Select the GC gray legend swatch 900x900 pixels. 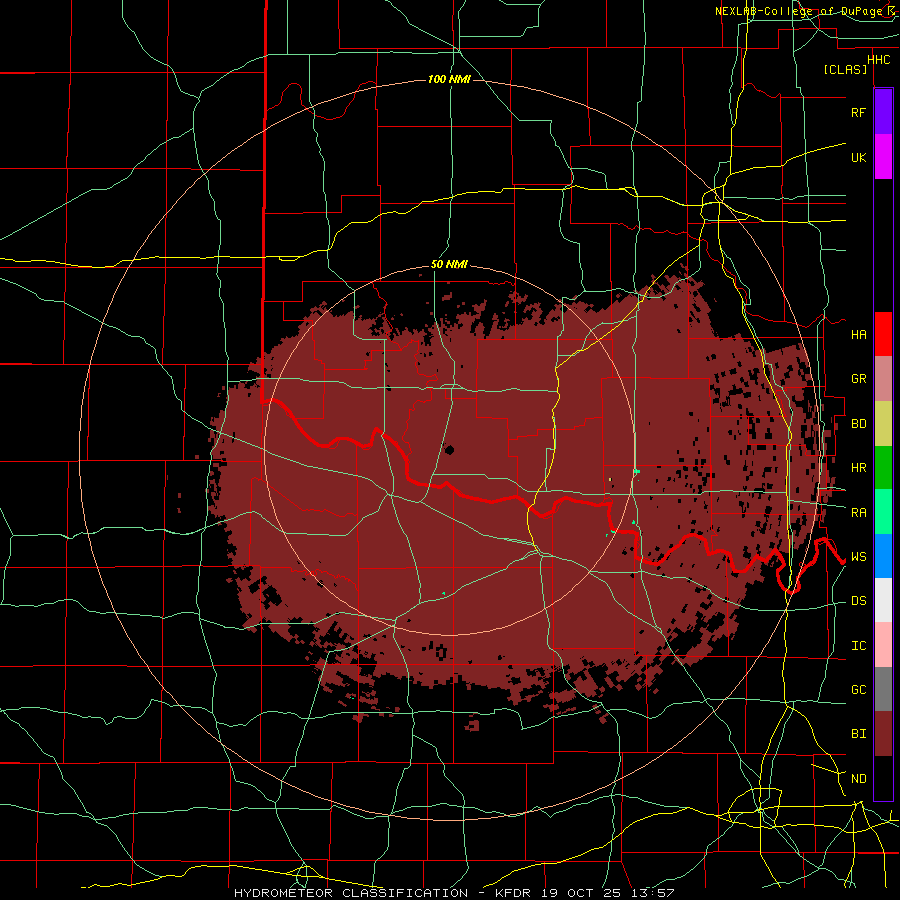[883, 689]
